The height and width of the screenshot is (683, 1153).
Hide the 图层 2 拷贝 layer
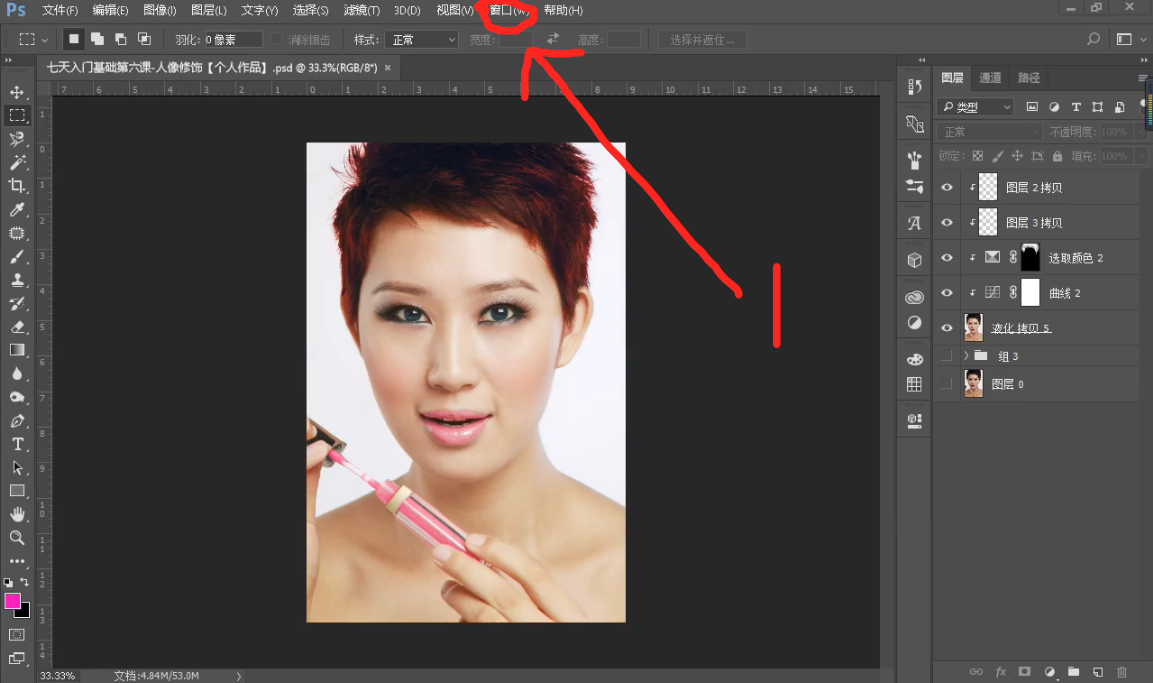click(947, 187)
